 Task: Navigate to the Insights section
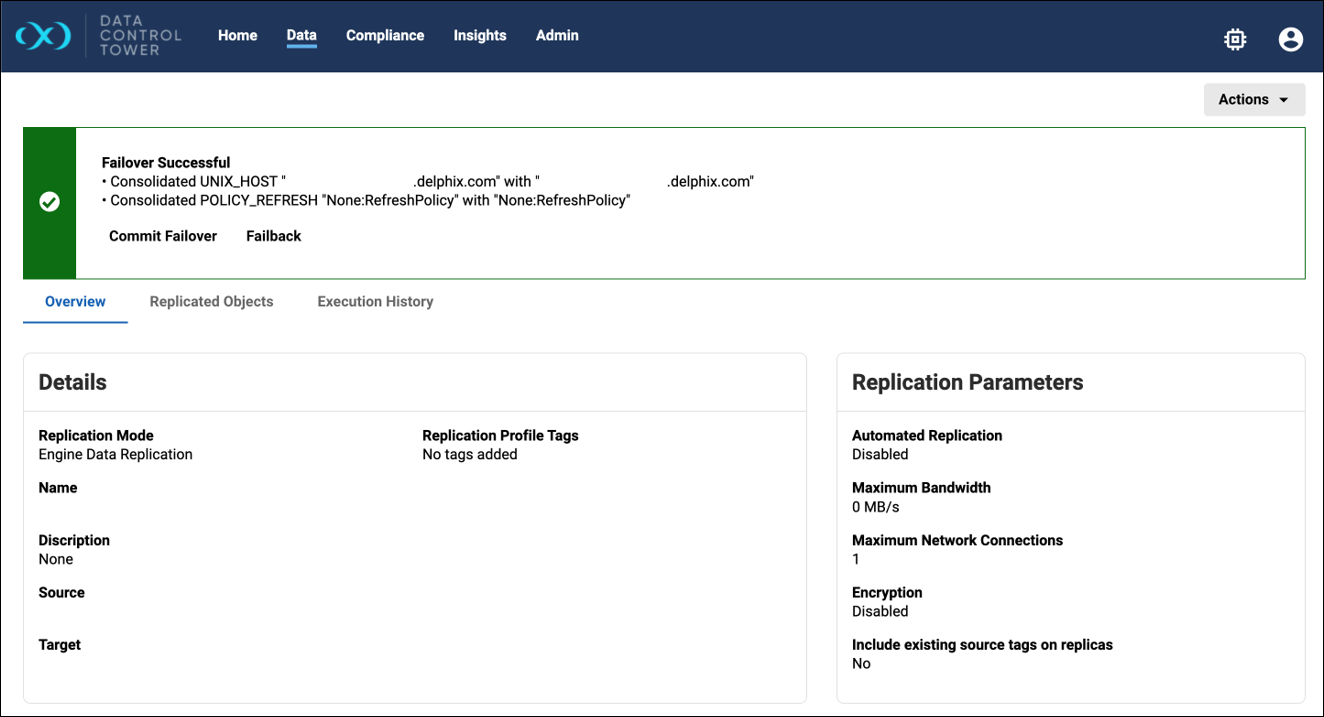(479, 35)
